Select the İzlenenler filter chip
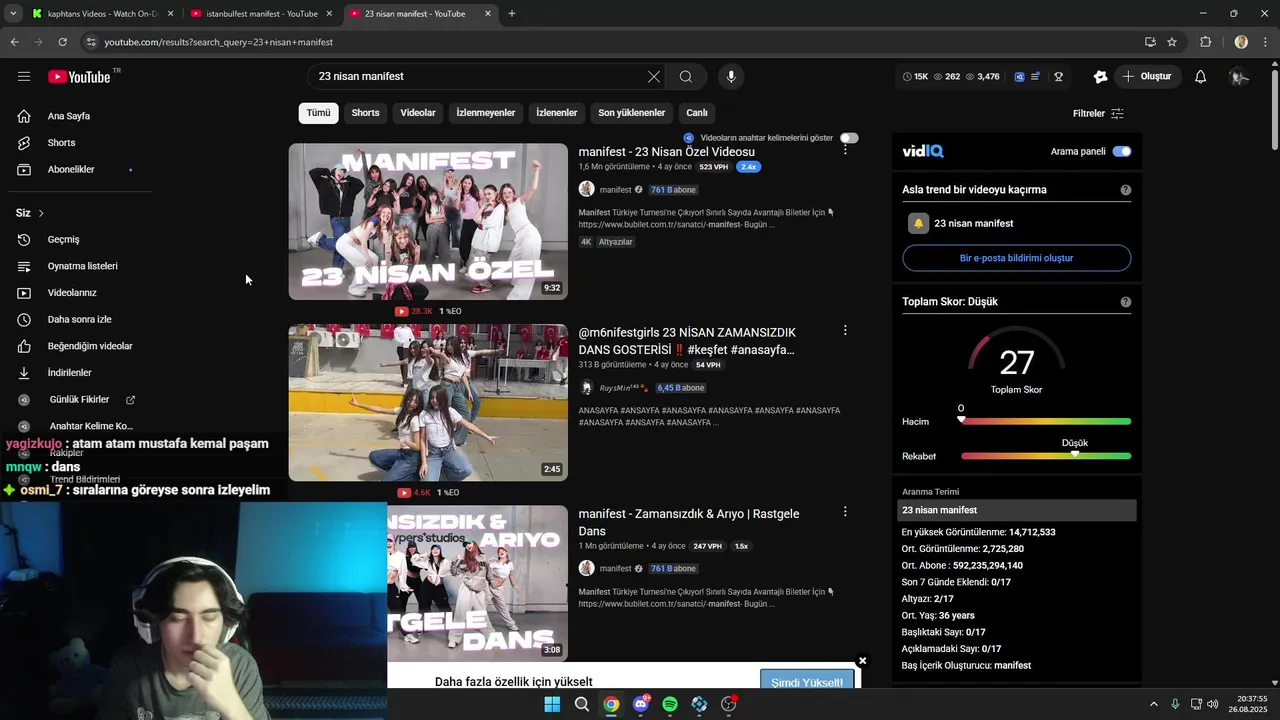The width and height of the screenshot is (1280, 720). (557, 113)
